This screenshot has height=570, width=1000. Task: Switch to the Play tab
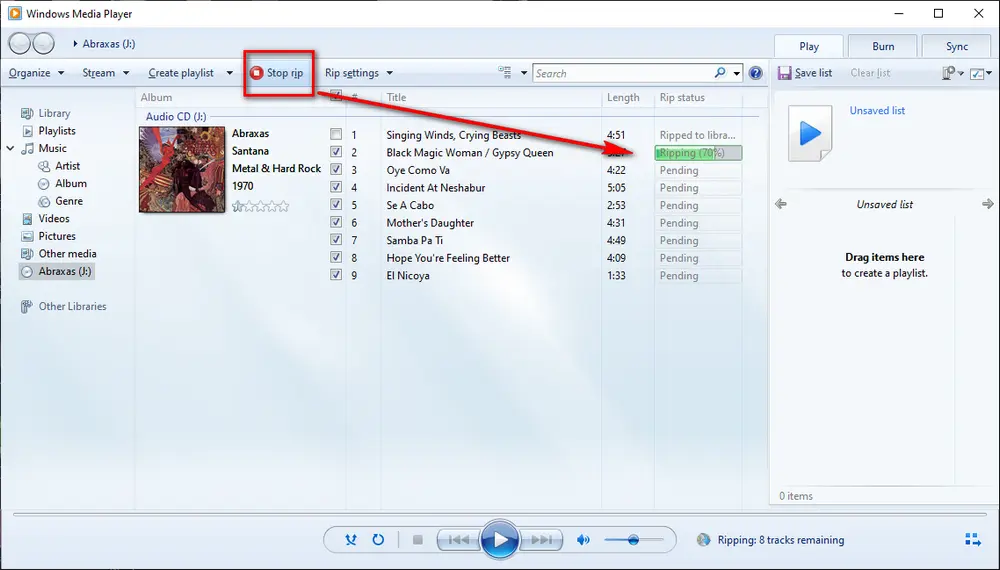point(809,47)
